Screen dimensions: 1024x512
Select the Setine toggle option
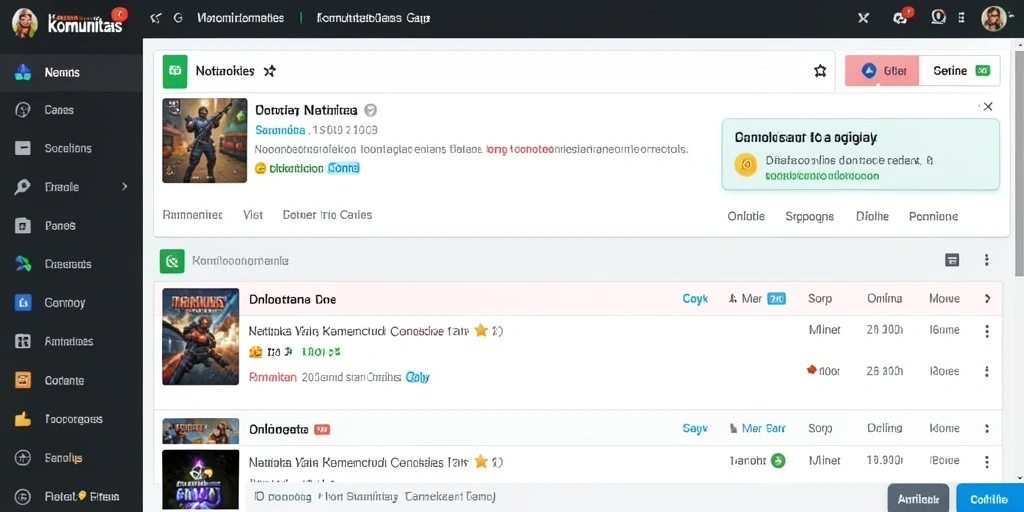point(959,71)
